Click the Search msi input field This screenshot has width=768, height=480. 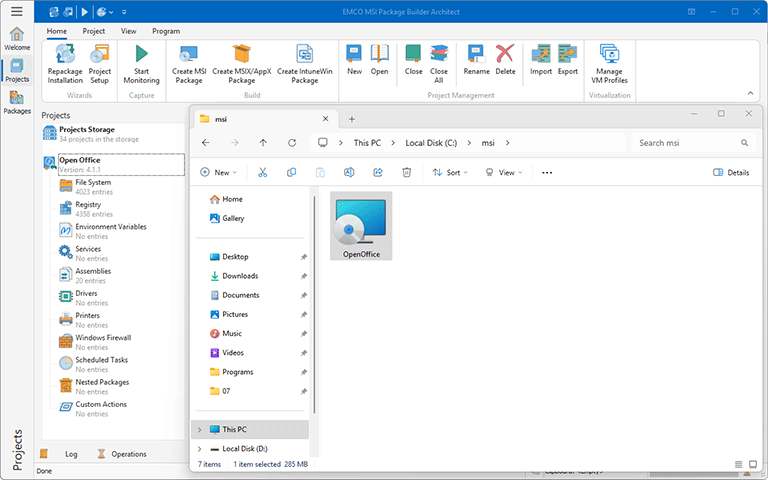point(685,143)
